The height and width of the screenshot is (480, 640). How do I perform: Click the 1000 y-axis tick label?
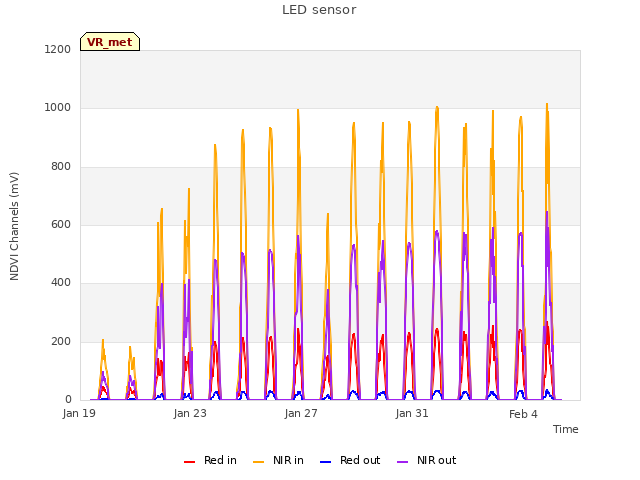58,108
